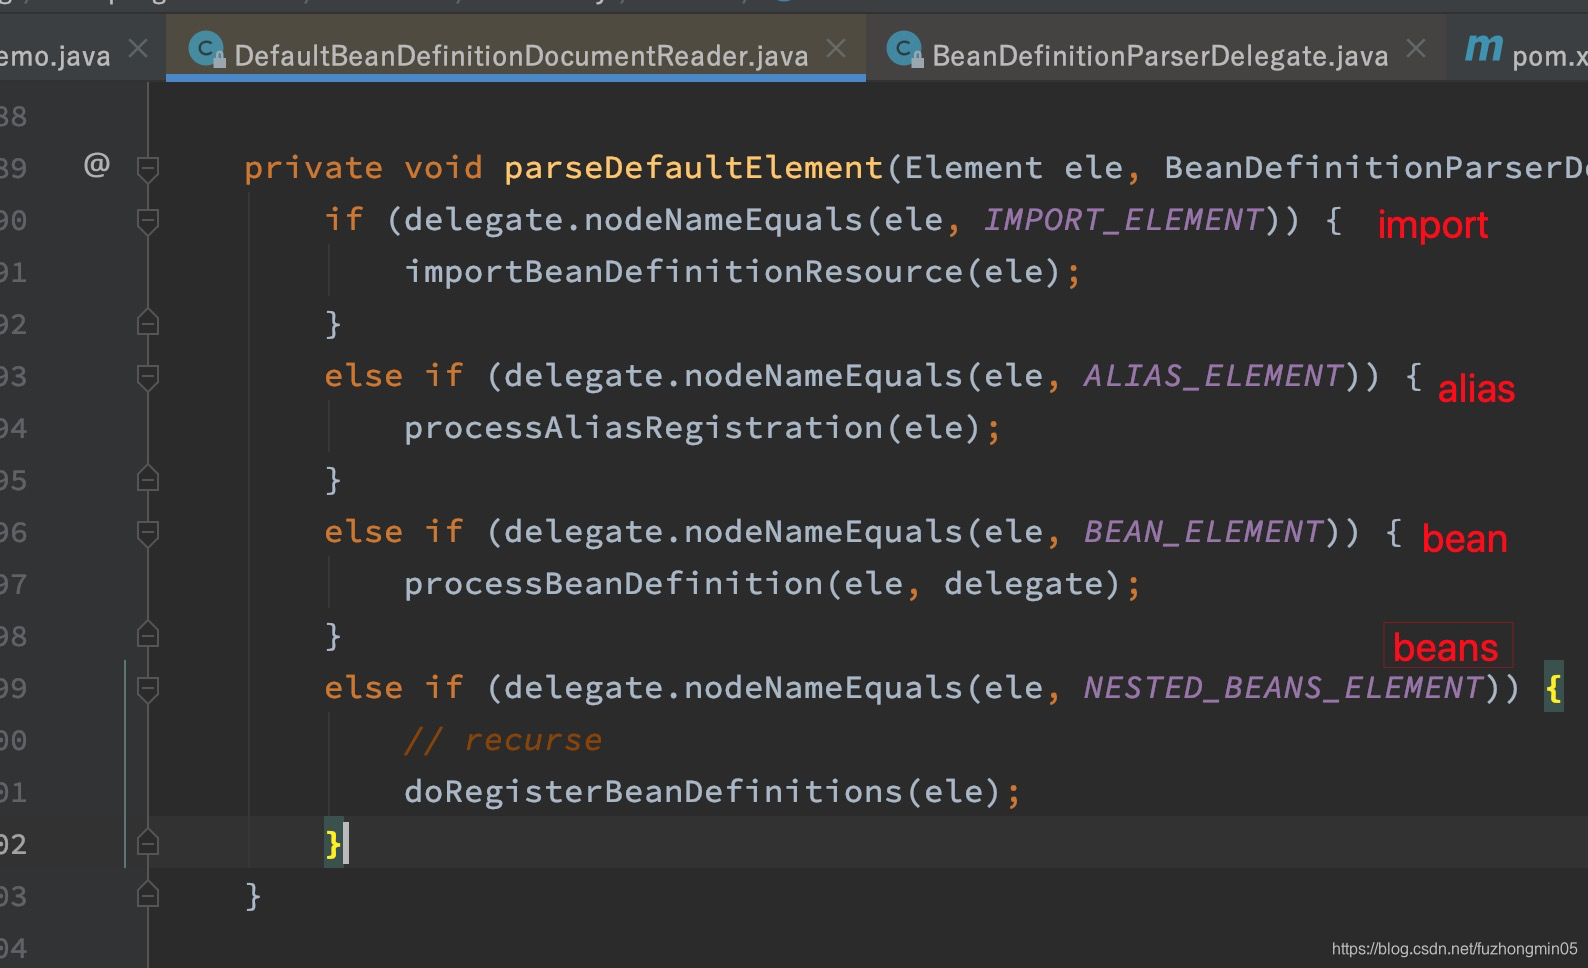This screenshot has width=1588, height=968.
Task: Click fold end marker at method closing brace
Action: pyautogui.click(x=148, y=895)
